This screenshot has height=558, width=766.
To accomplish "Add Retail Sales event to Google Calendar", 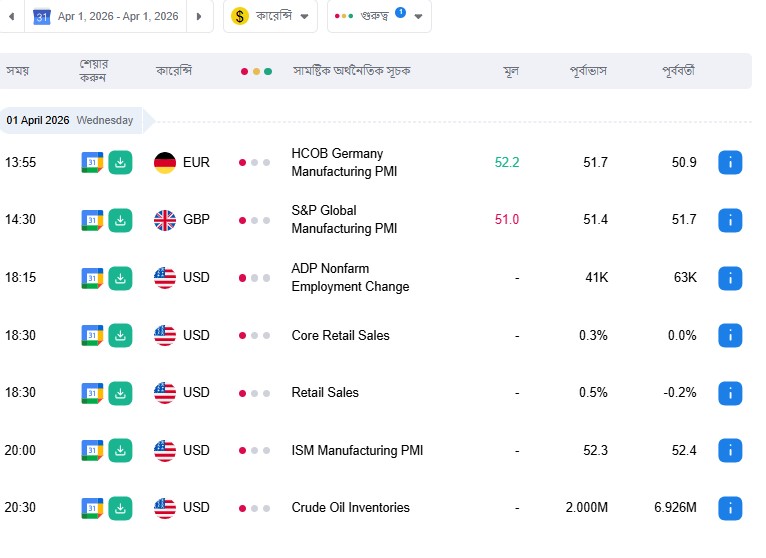I will [x=92, y=392].
